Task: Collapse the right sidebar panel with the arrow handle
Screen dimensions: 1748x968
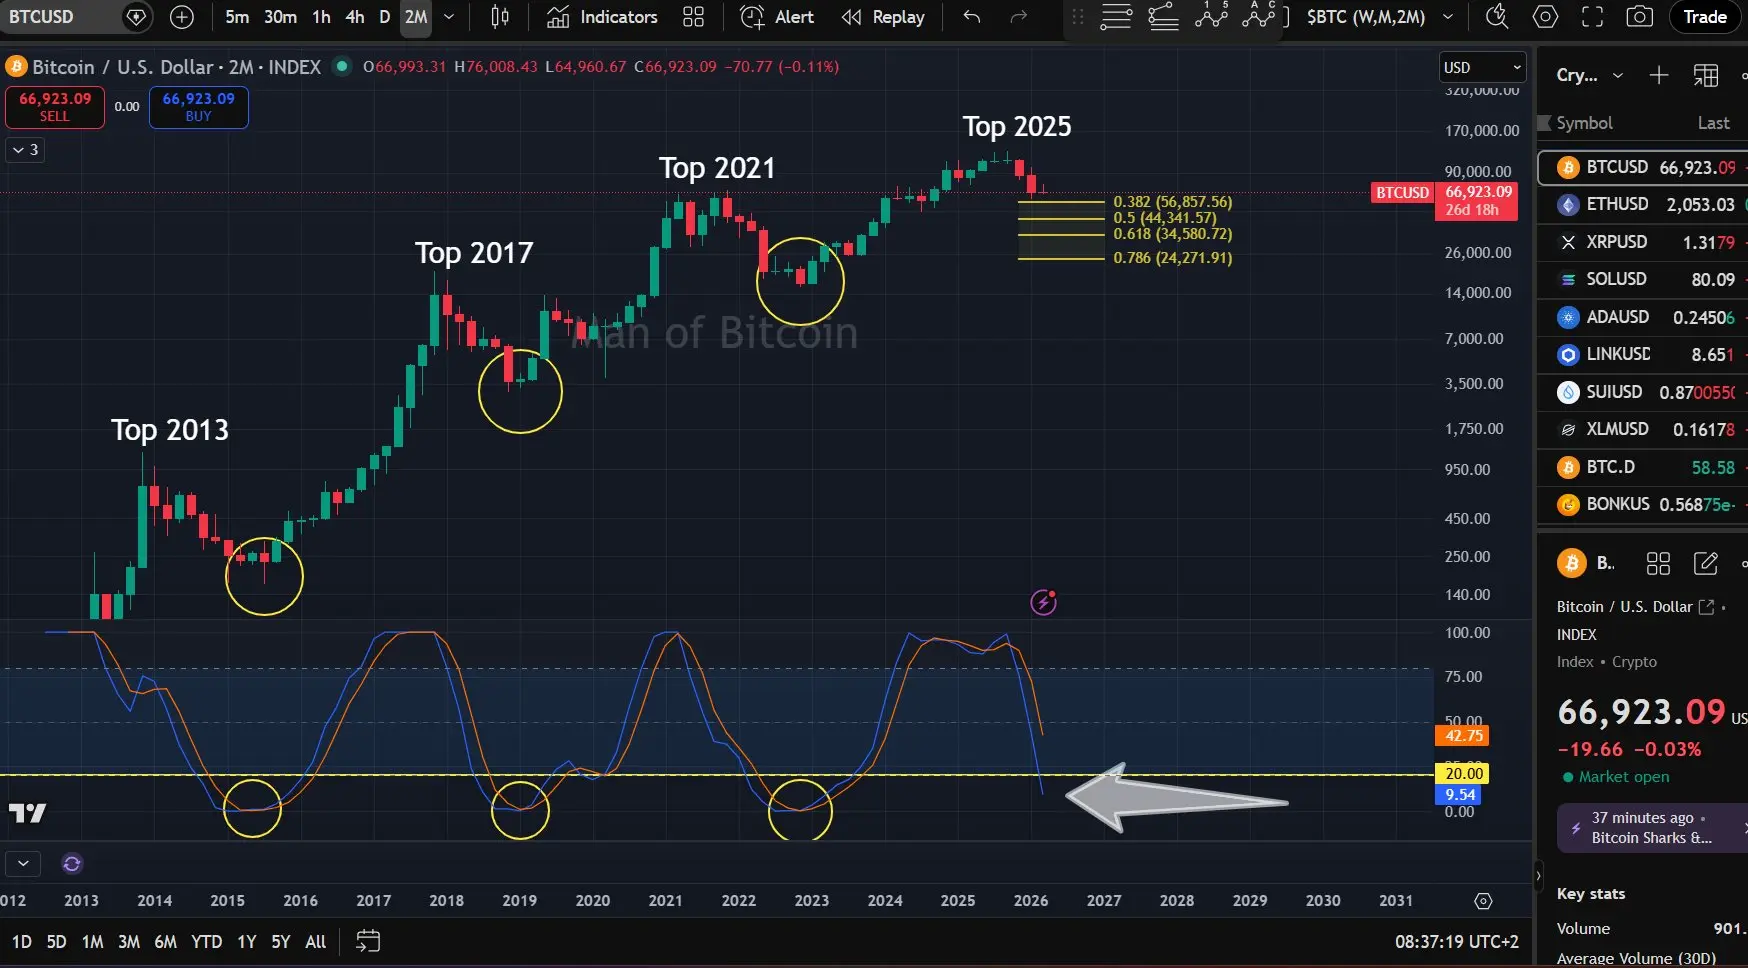Action: [1539, 876]
